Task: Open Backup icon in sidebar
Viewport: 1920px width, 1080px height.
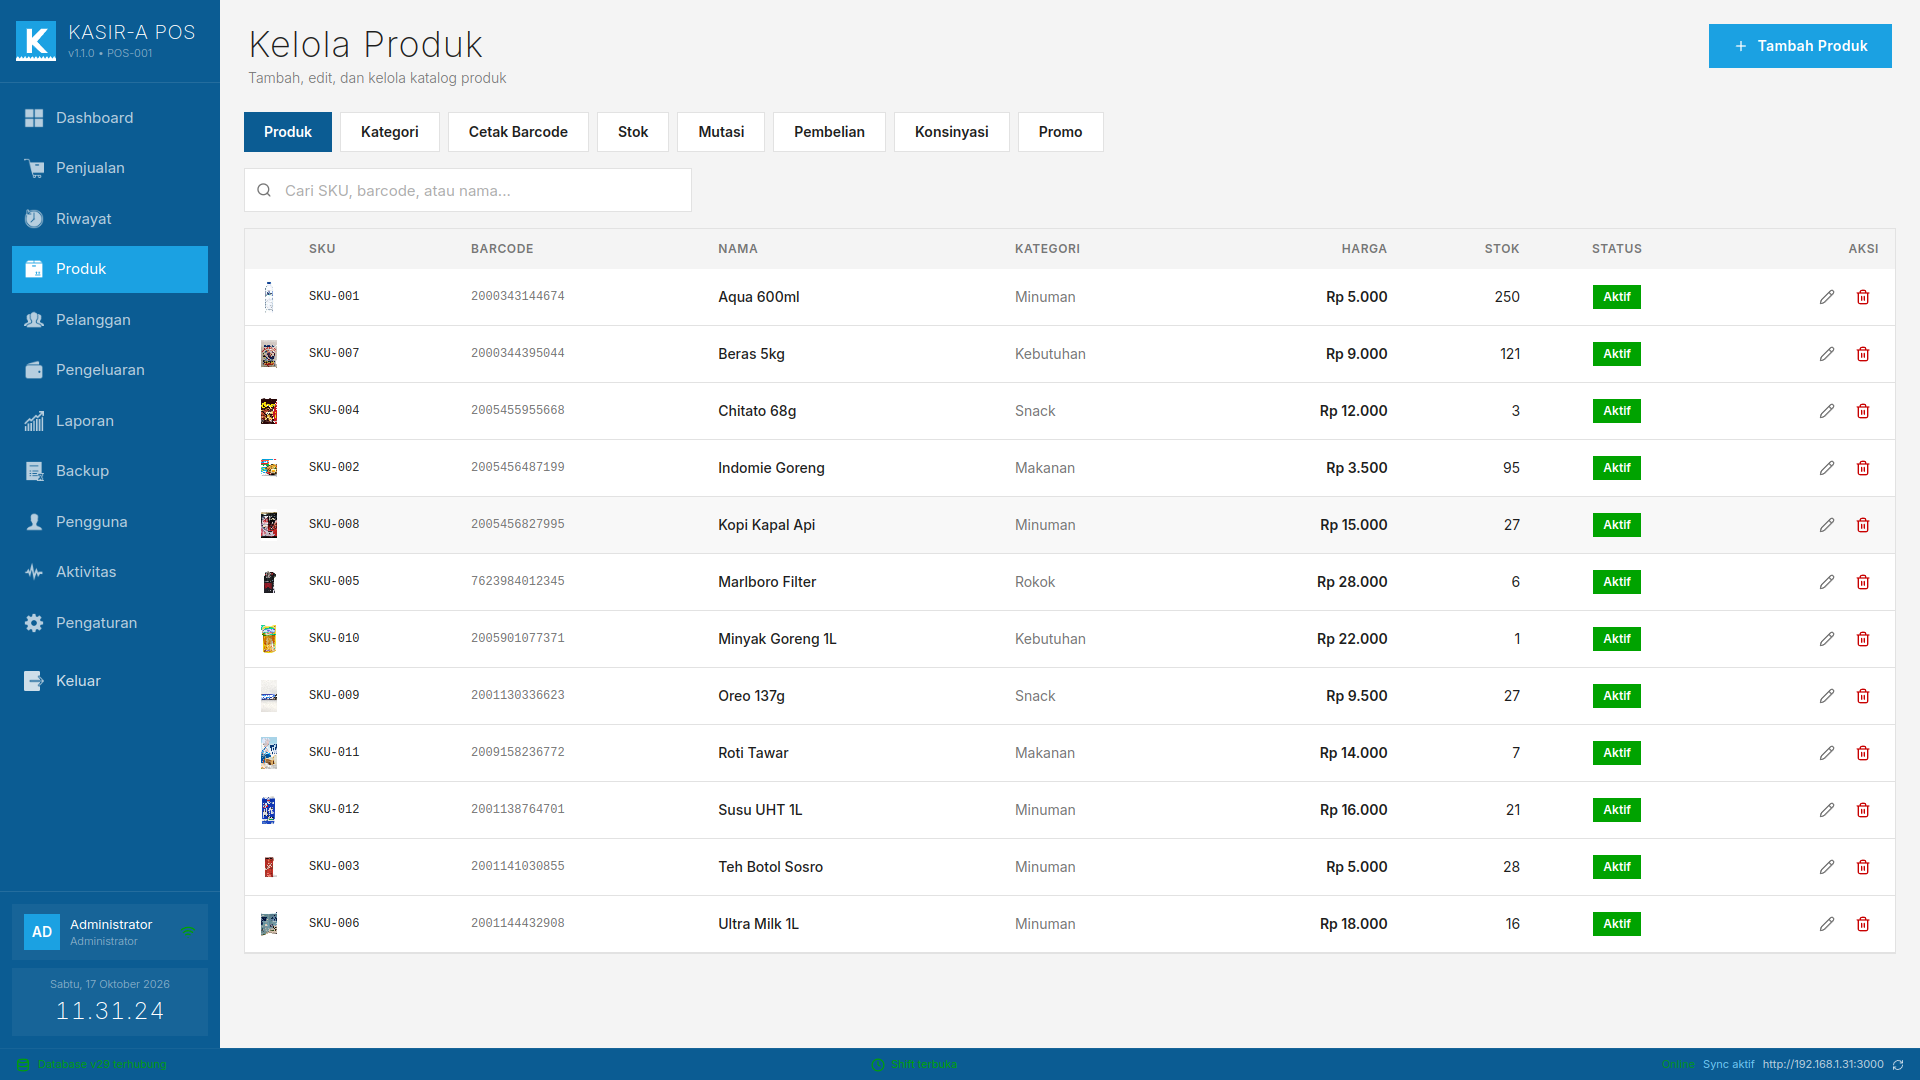Action: pyautogui.click(x=34, y=471)
